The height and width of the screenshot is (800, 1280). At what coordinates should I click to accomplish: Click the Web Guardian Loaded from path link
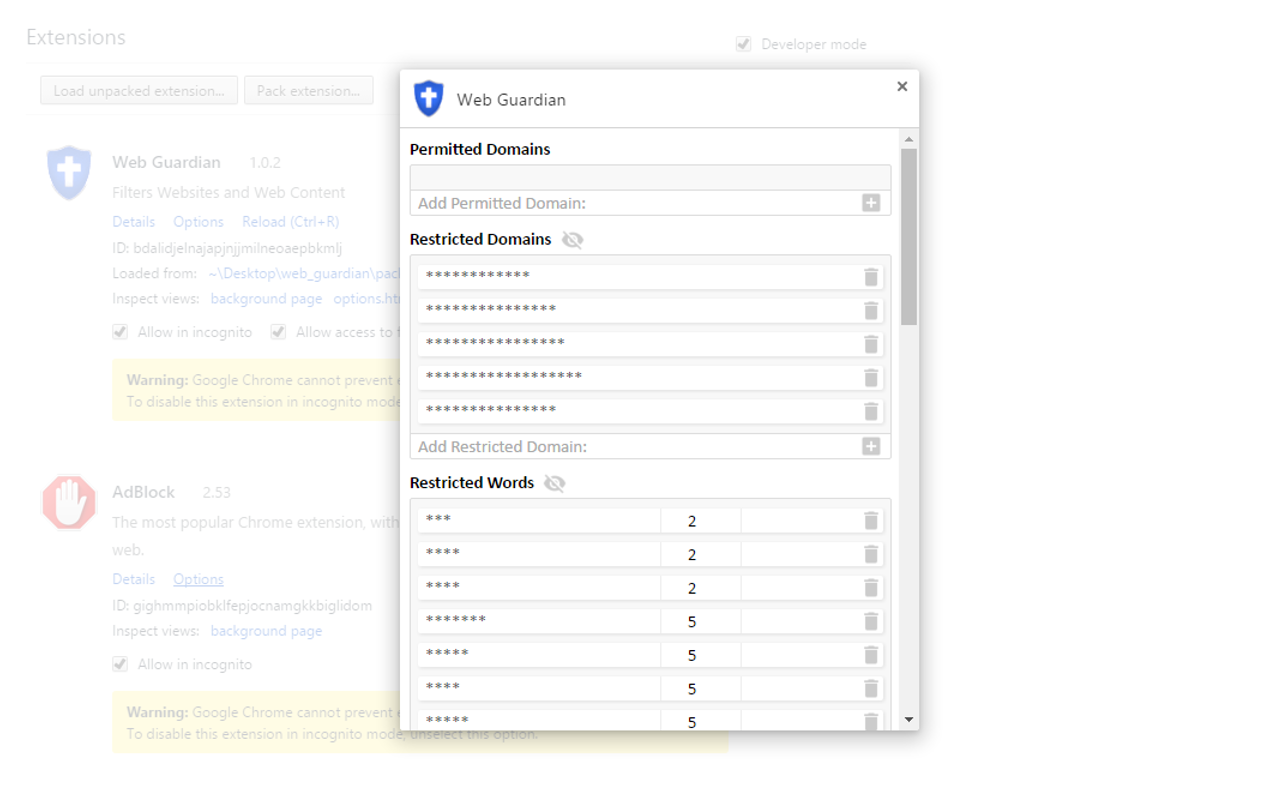pyautogui.click(x=304, y=273)
